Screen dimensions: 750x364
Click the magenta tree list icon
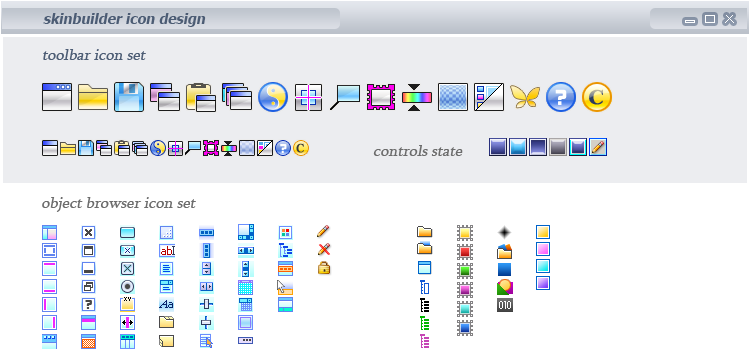[425, 341]
